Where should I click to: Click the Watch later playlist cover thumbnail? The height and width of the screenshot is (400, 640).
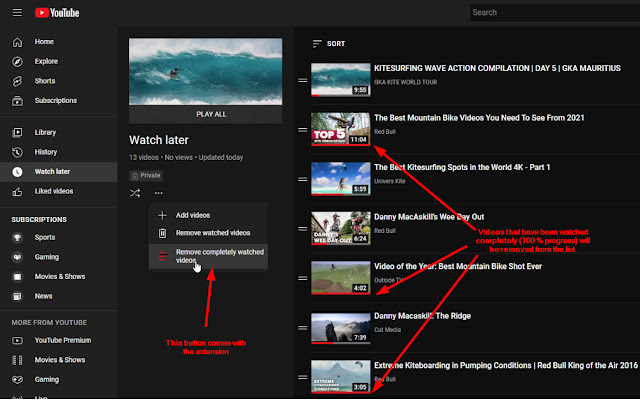[205, 72]
